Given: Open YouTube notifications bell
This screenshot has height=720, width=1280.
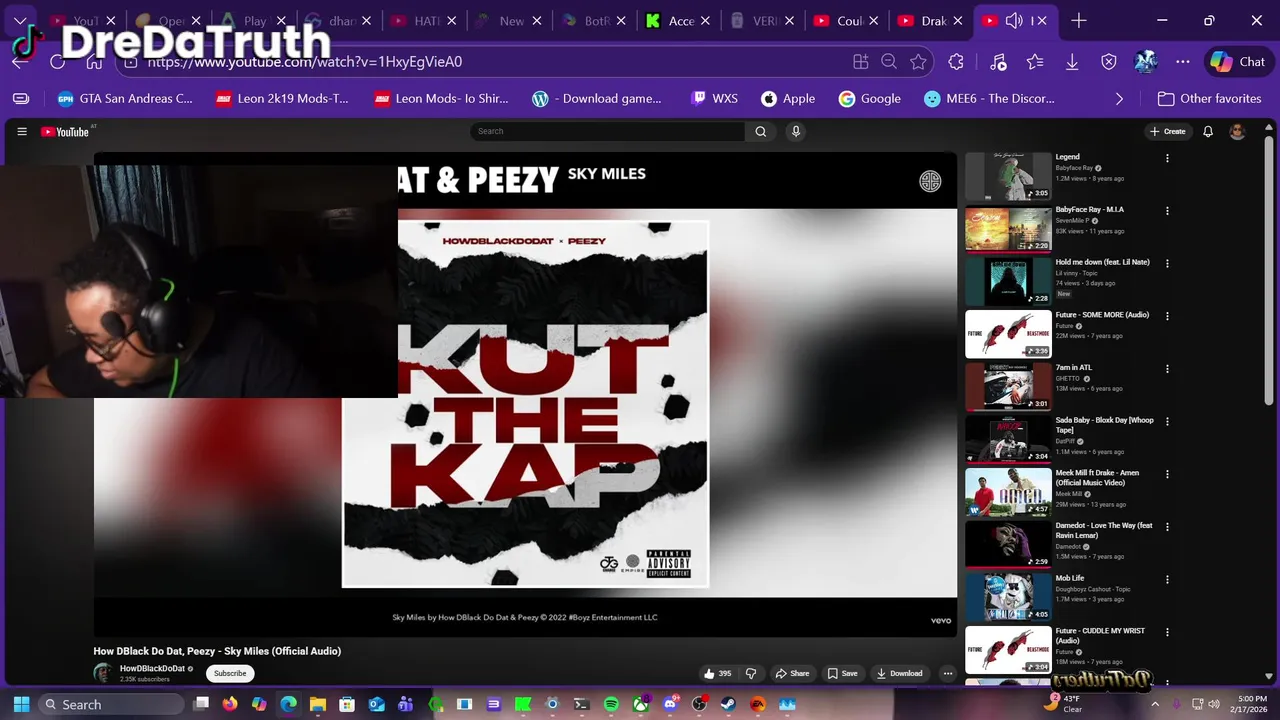Looking at the screenshot, I should point(1208,132).
